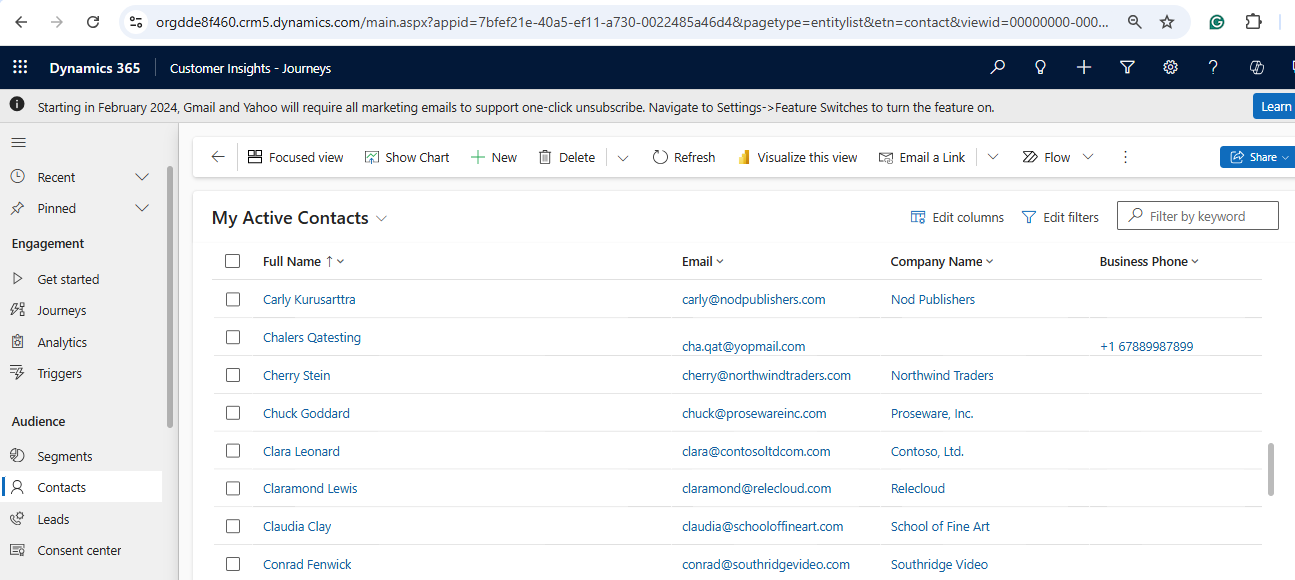The image size is (1295, 580).
Task: Open the lightbulb assistant icon
Action: pyautogui.click(x=1040, y=68)
